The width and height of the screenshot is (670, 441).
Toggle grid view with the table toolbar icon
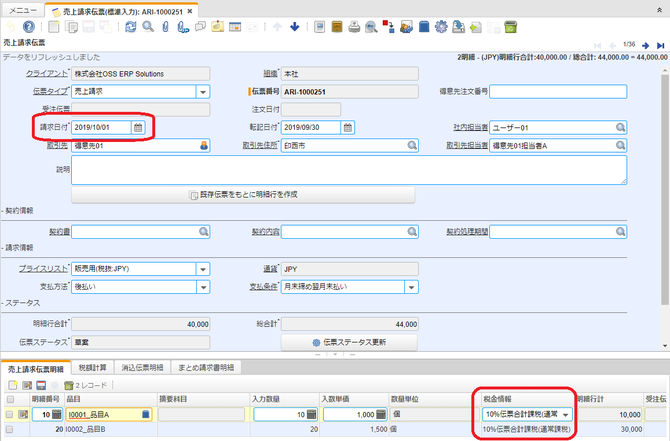point(235,27)
